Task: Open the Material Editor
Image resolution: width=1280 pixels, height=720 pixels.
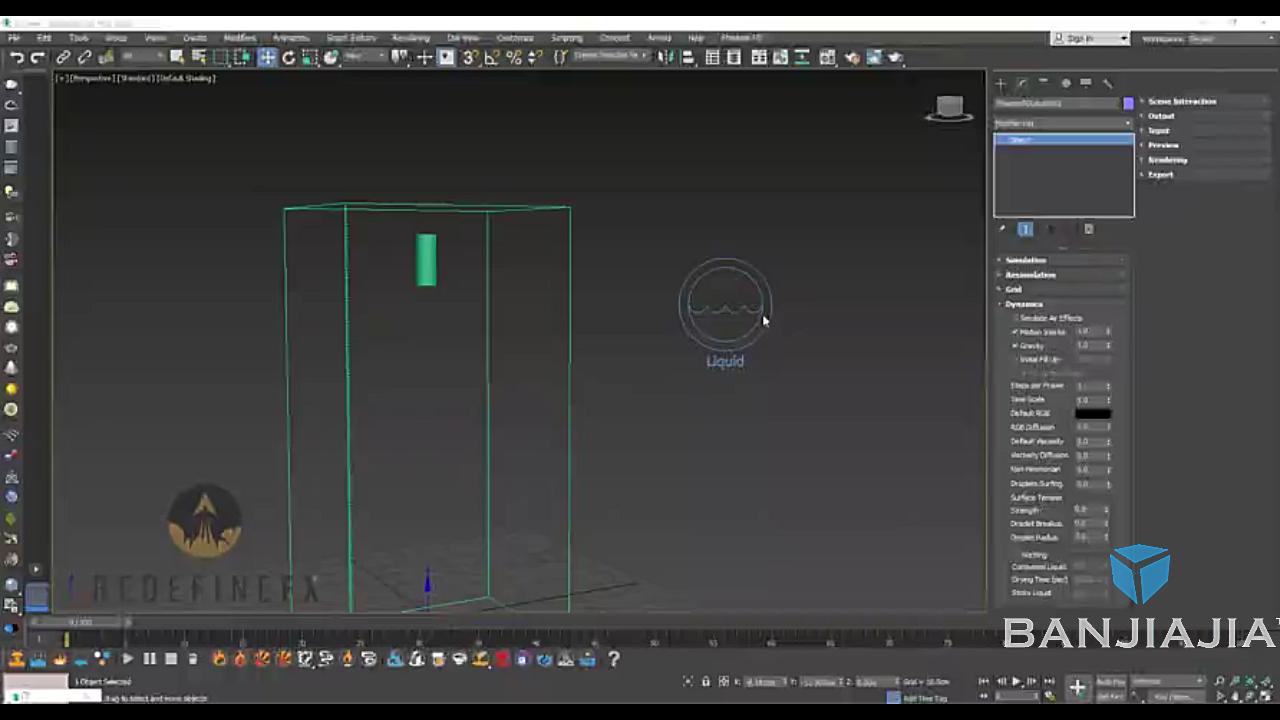Action: pos(852,57)
